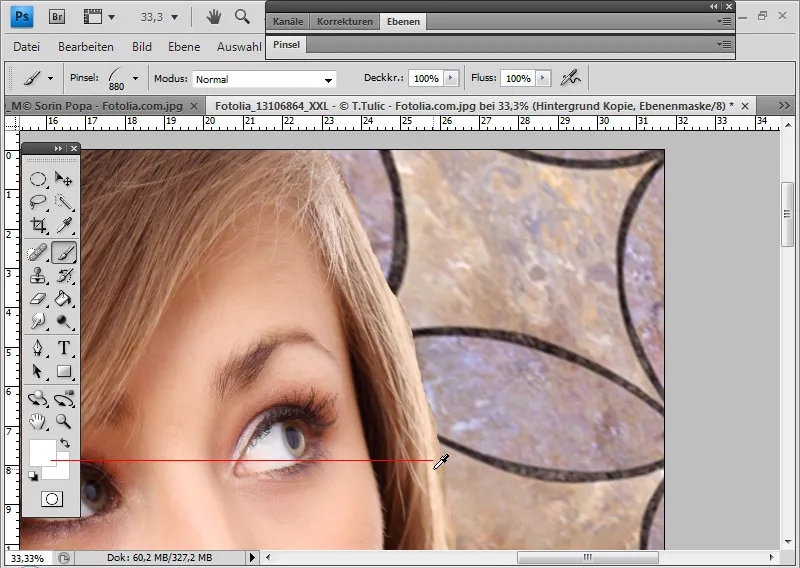Select the Lasso tool
The width and height of the screenshot is (800, 568).
[38, 202]
